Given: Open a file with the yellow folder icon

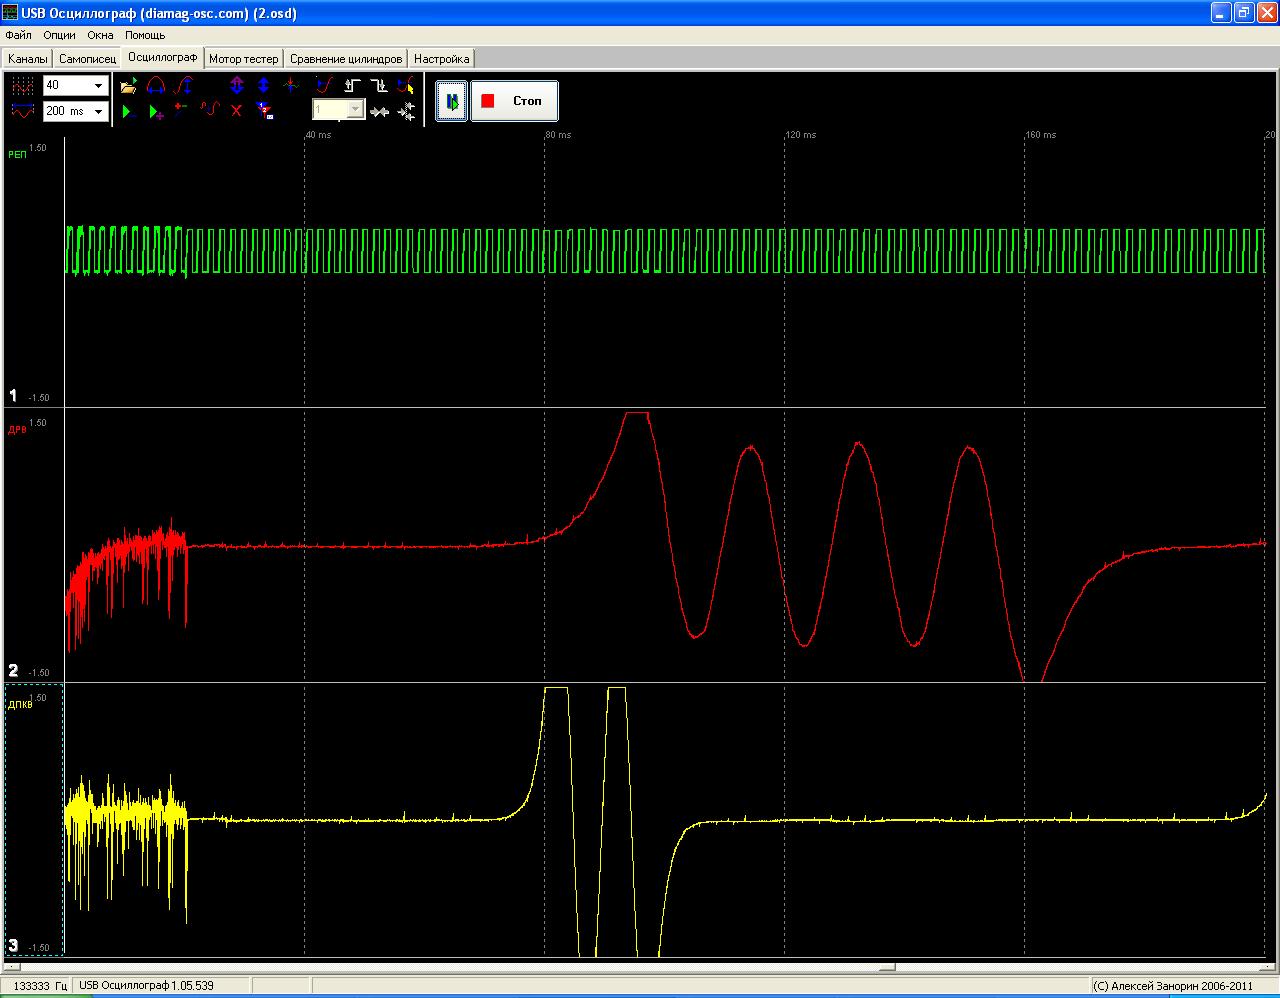Looking at the screenshot, I should 128,86.
